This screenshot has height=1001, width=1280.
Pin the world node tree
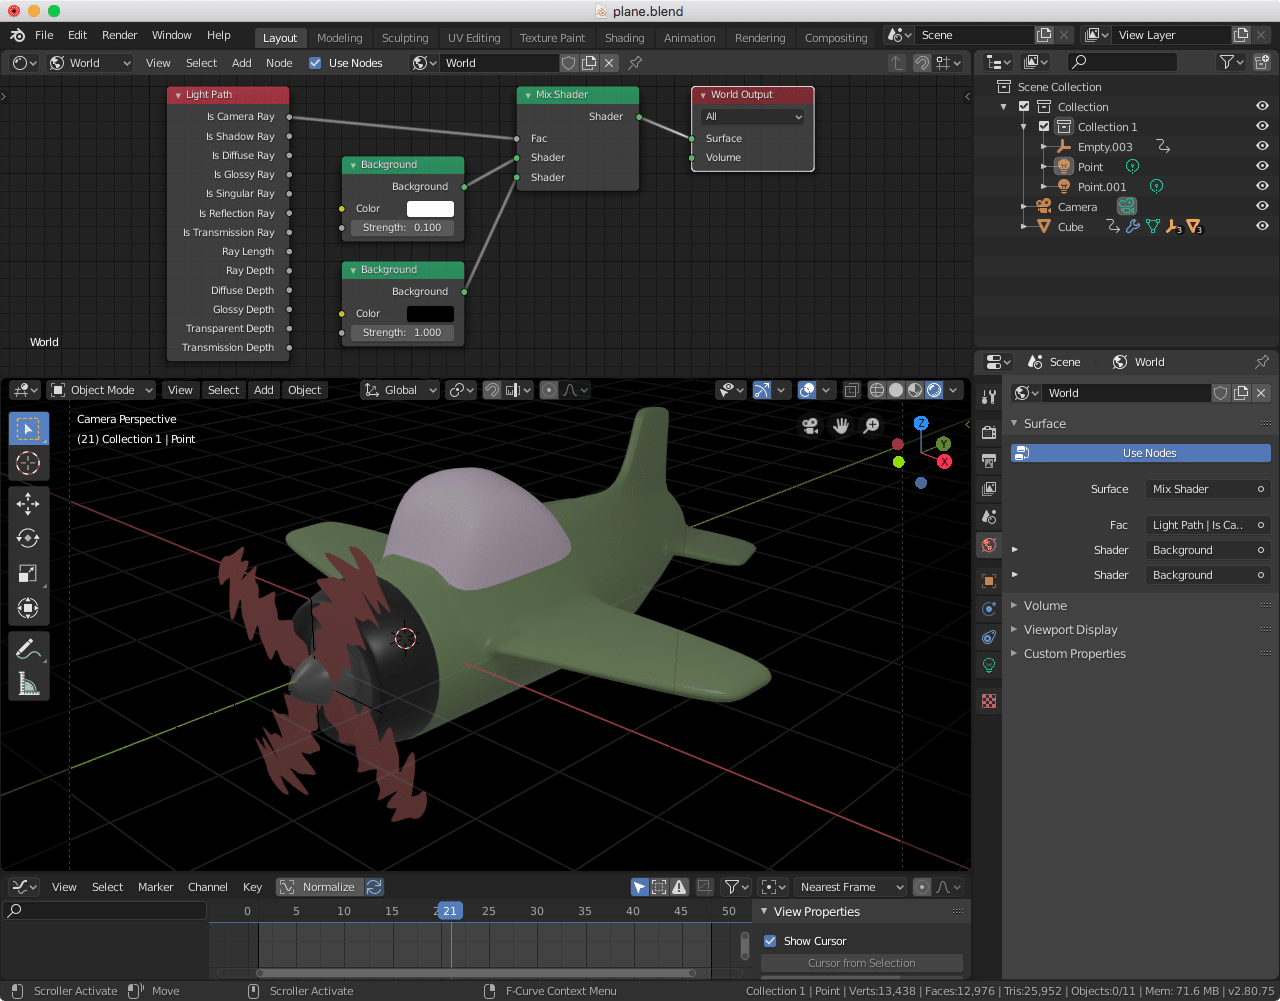634,63
